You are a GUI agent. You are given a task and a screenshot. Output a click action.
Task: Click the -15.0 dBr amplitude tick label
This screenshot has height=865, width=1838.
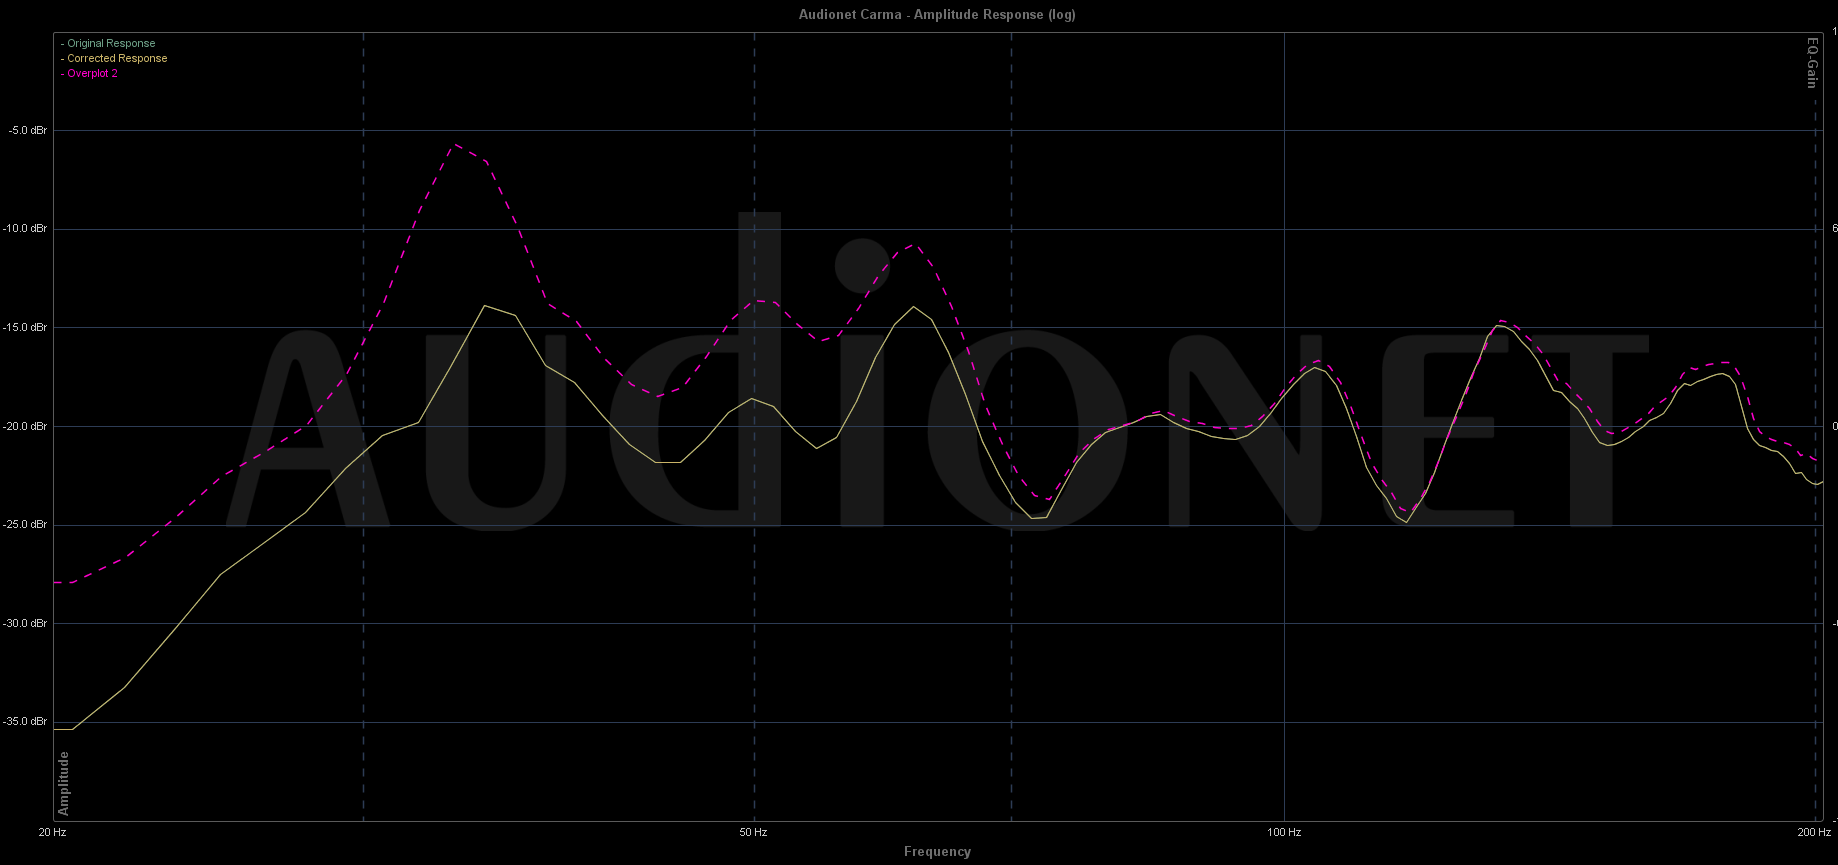(x=25, y=328)
